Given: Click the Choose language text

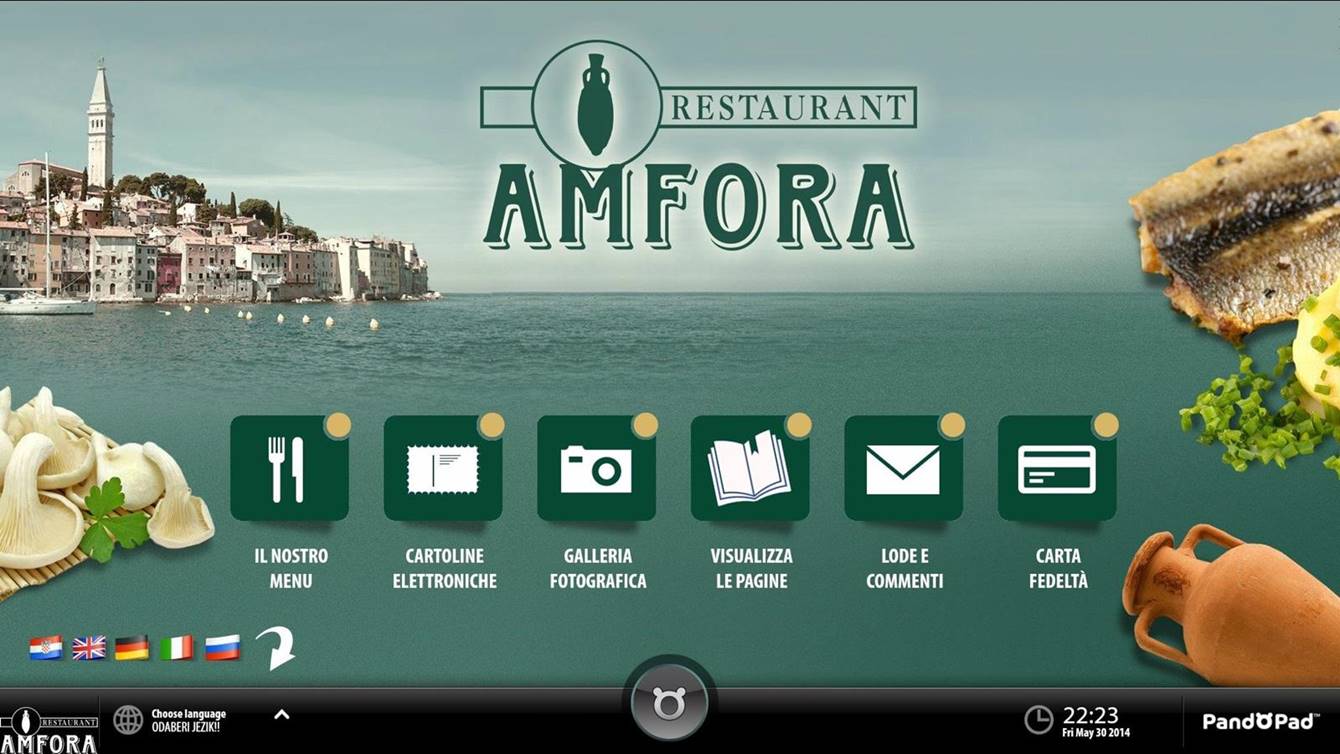Looking at the screenshot, I should point(188,714).
